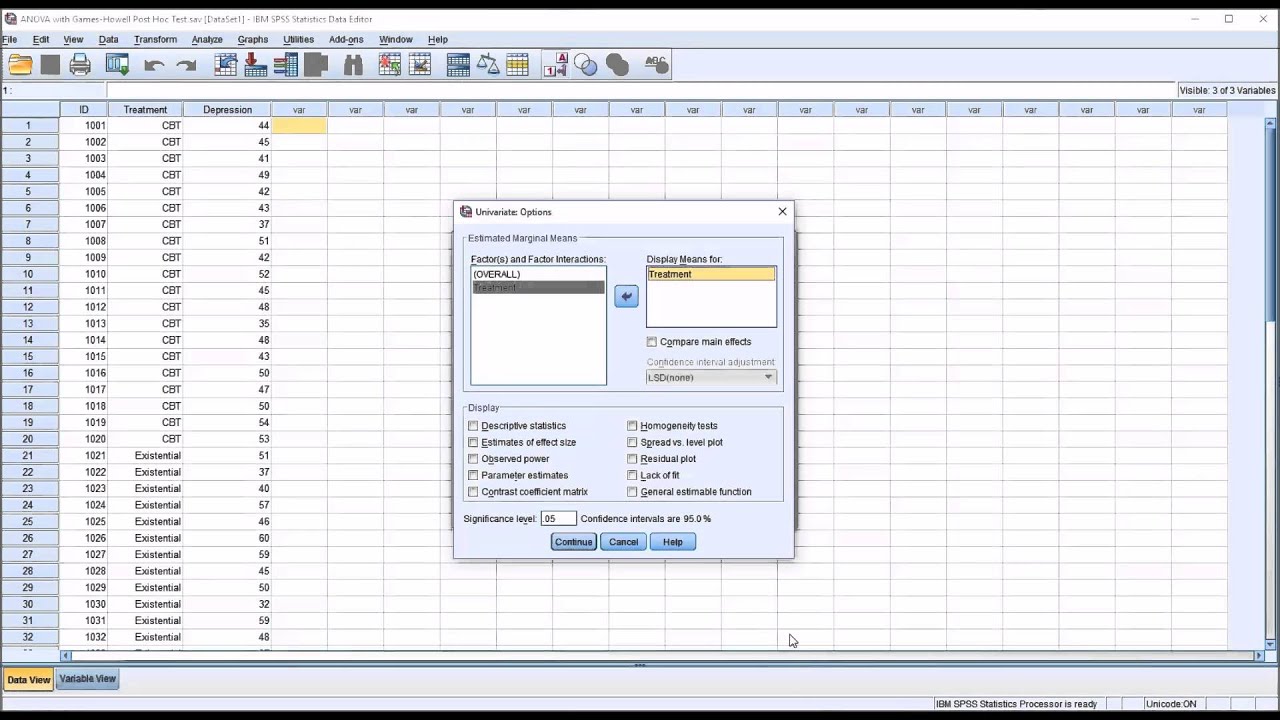Tick Homogeneity tests checkbox
1280x720 pixels.
(633, 426)
